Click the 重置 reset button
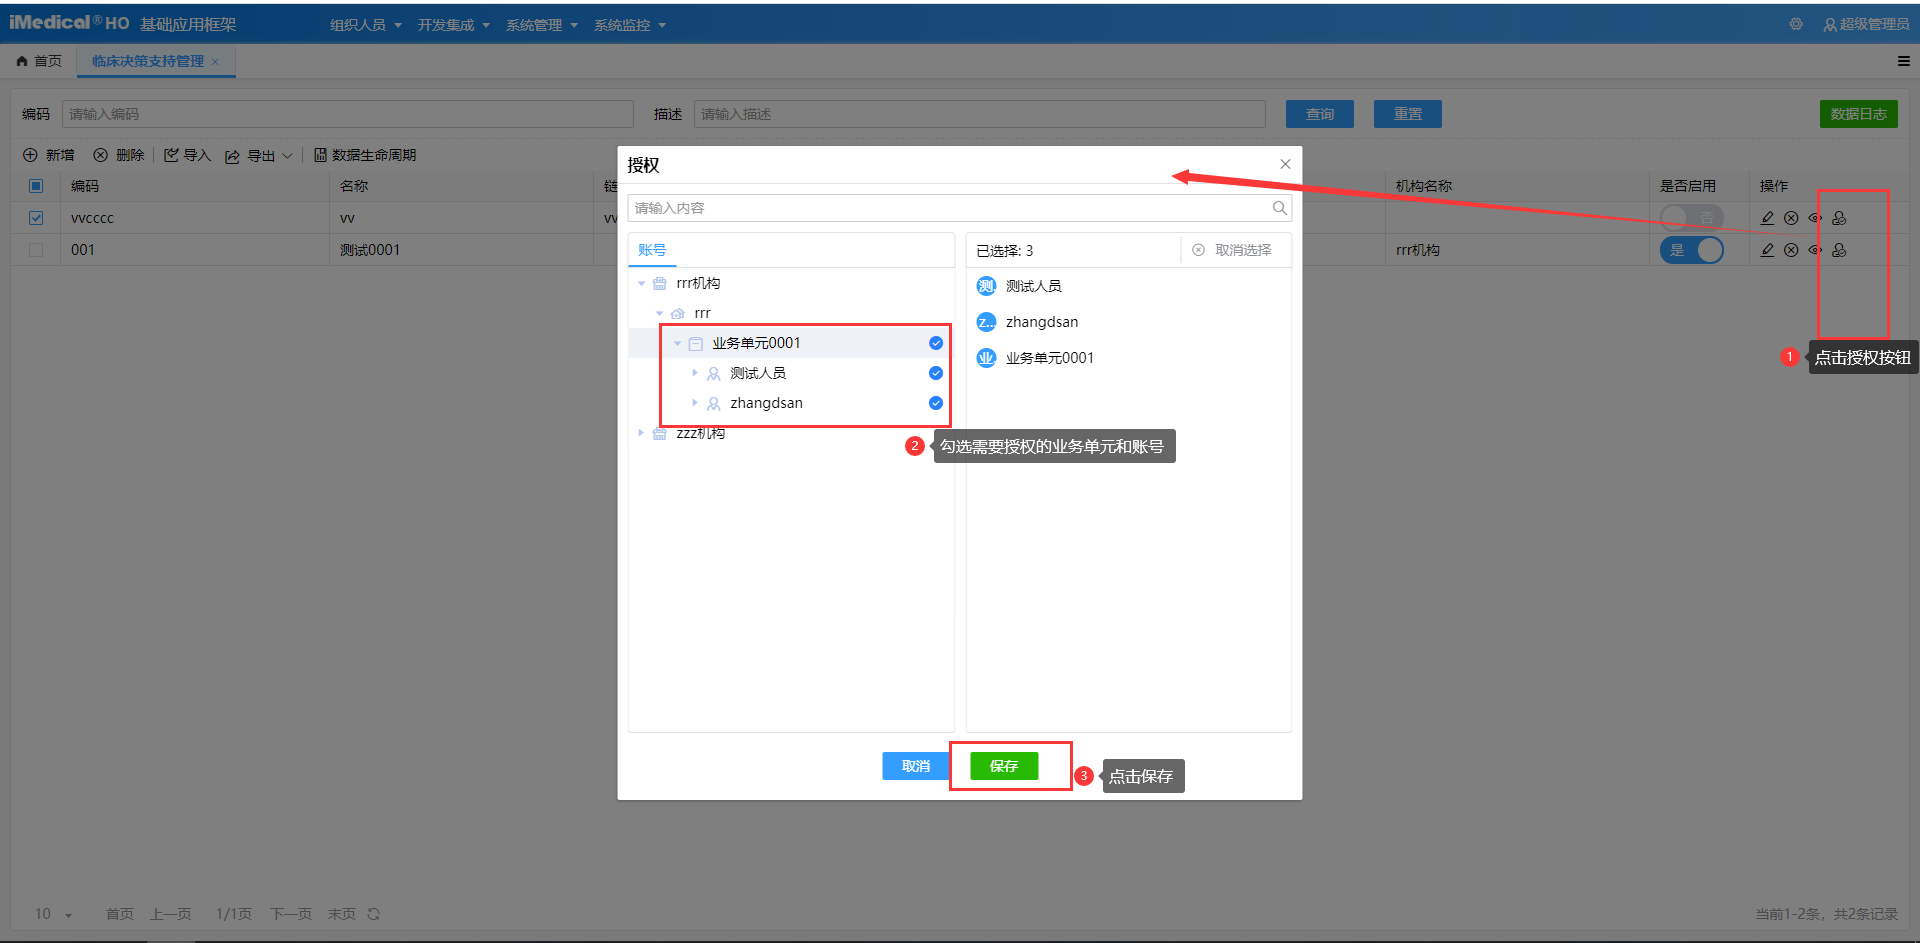The width and height of the screenshot is (1920, 943). click(x=1408, y=114)
